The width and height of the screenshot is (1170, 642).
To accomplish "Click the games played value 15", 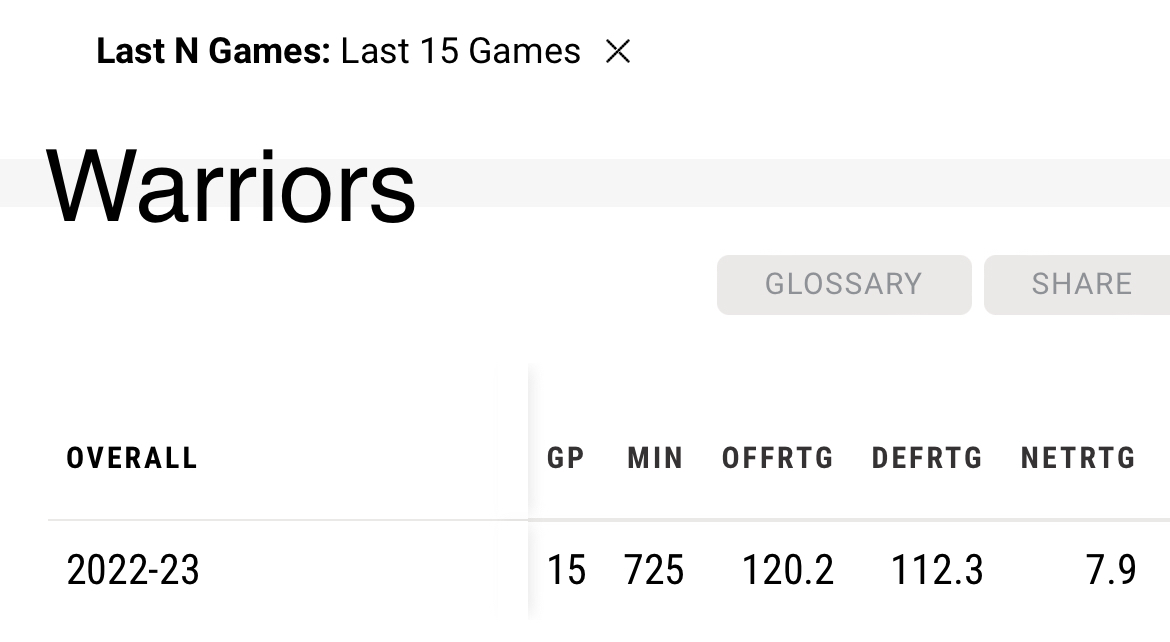I will [565, 571].
